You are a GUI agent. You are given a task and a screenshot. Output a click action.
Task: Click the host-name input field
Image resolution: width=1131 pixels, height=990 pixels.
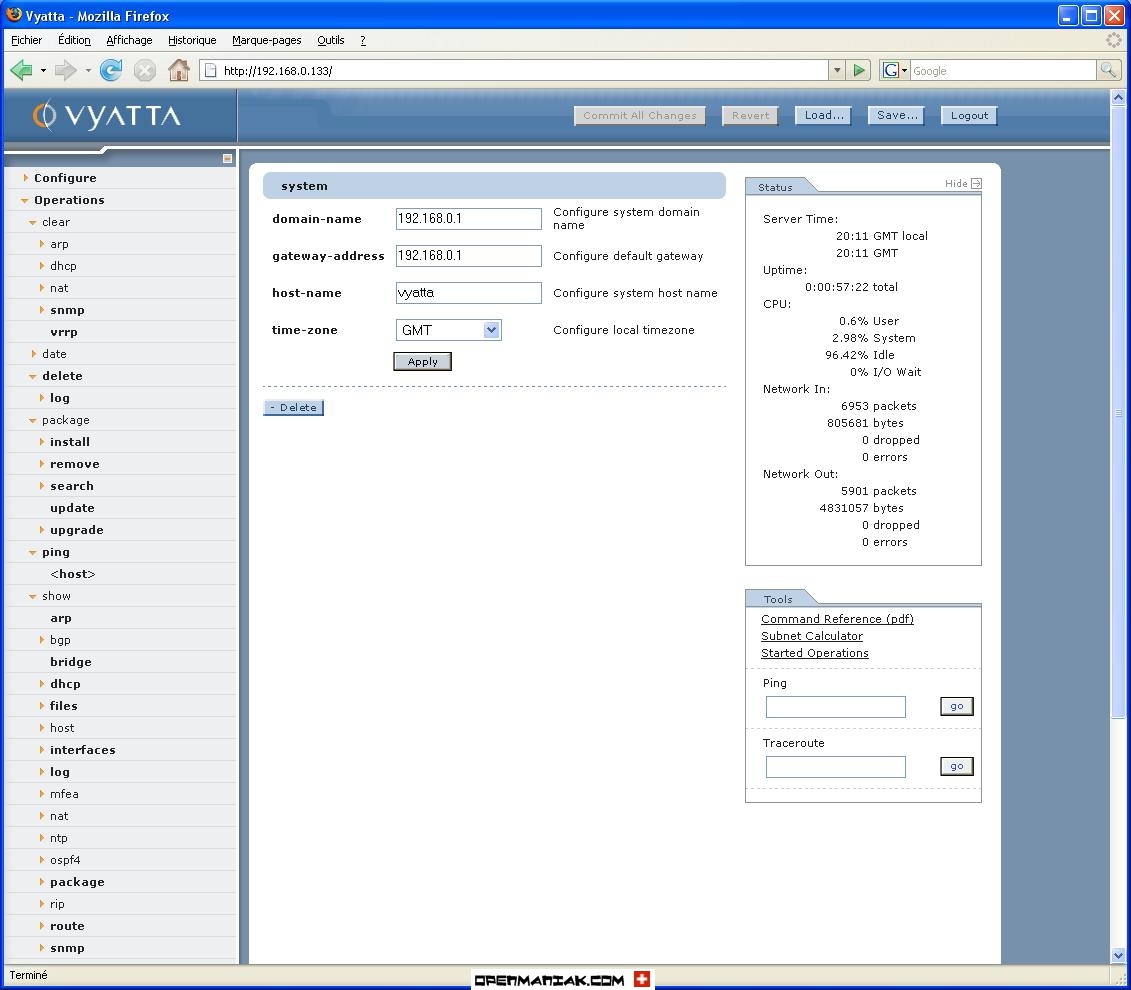469,293
